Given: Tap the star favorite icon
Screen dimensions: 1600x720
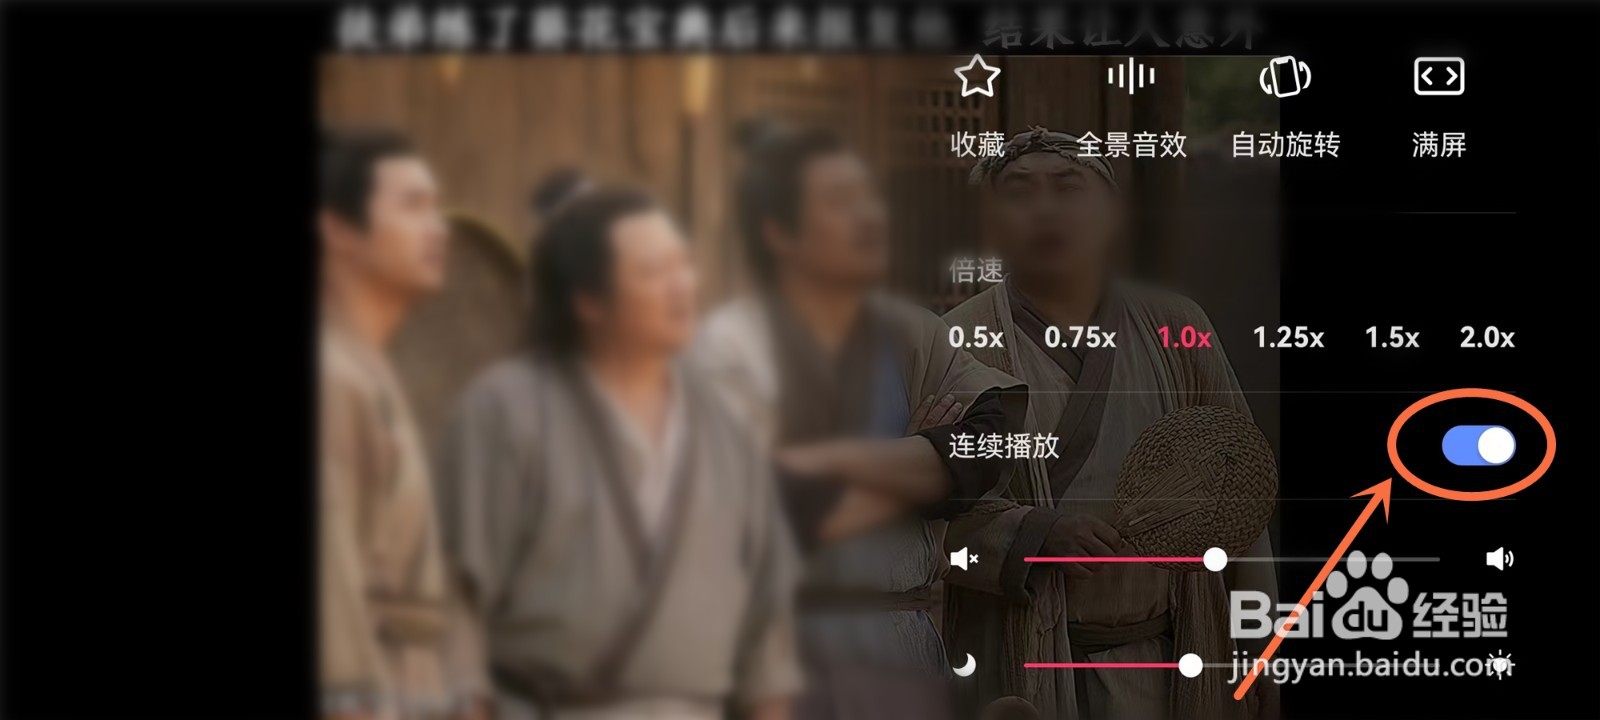Looking at the screenshot, I should pos(977,76).
